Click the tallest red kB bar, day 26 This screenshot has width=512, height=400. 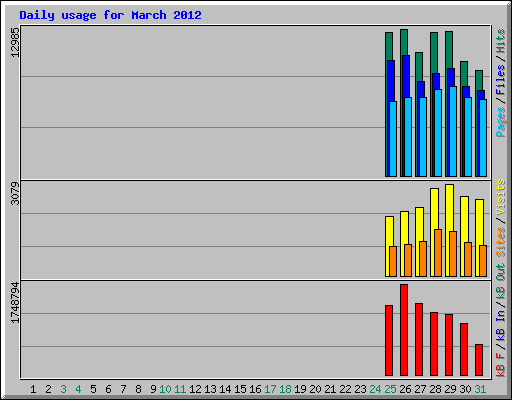[x=404, y=330]
